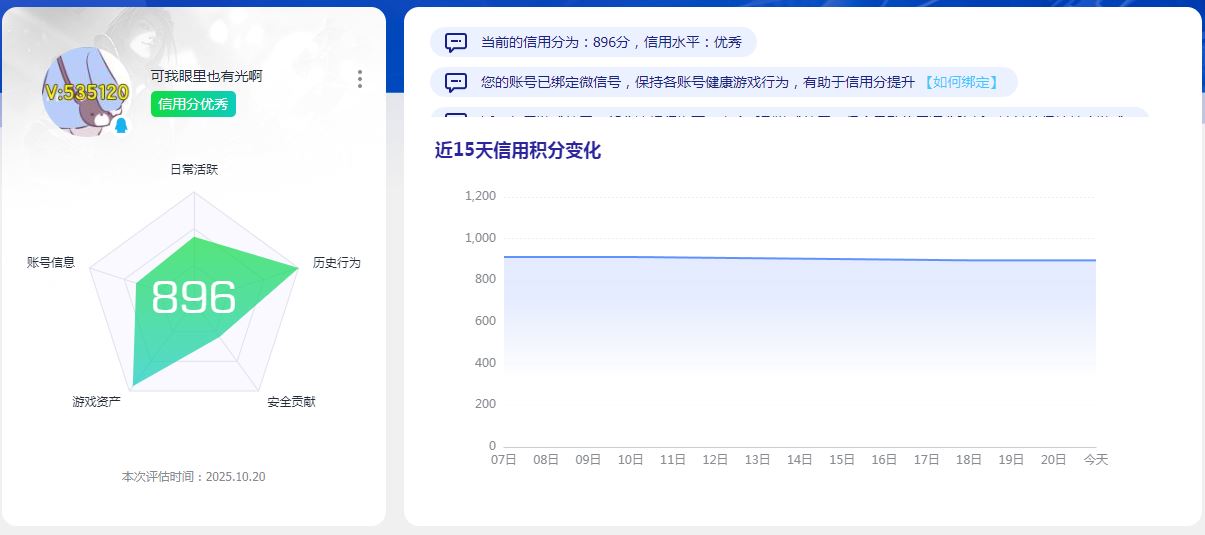Click the 1,000 y-axis value
The image size is (1205, 535).
(x=480, y=238)
